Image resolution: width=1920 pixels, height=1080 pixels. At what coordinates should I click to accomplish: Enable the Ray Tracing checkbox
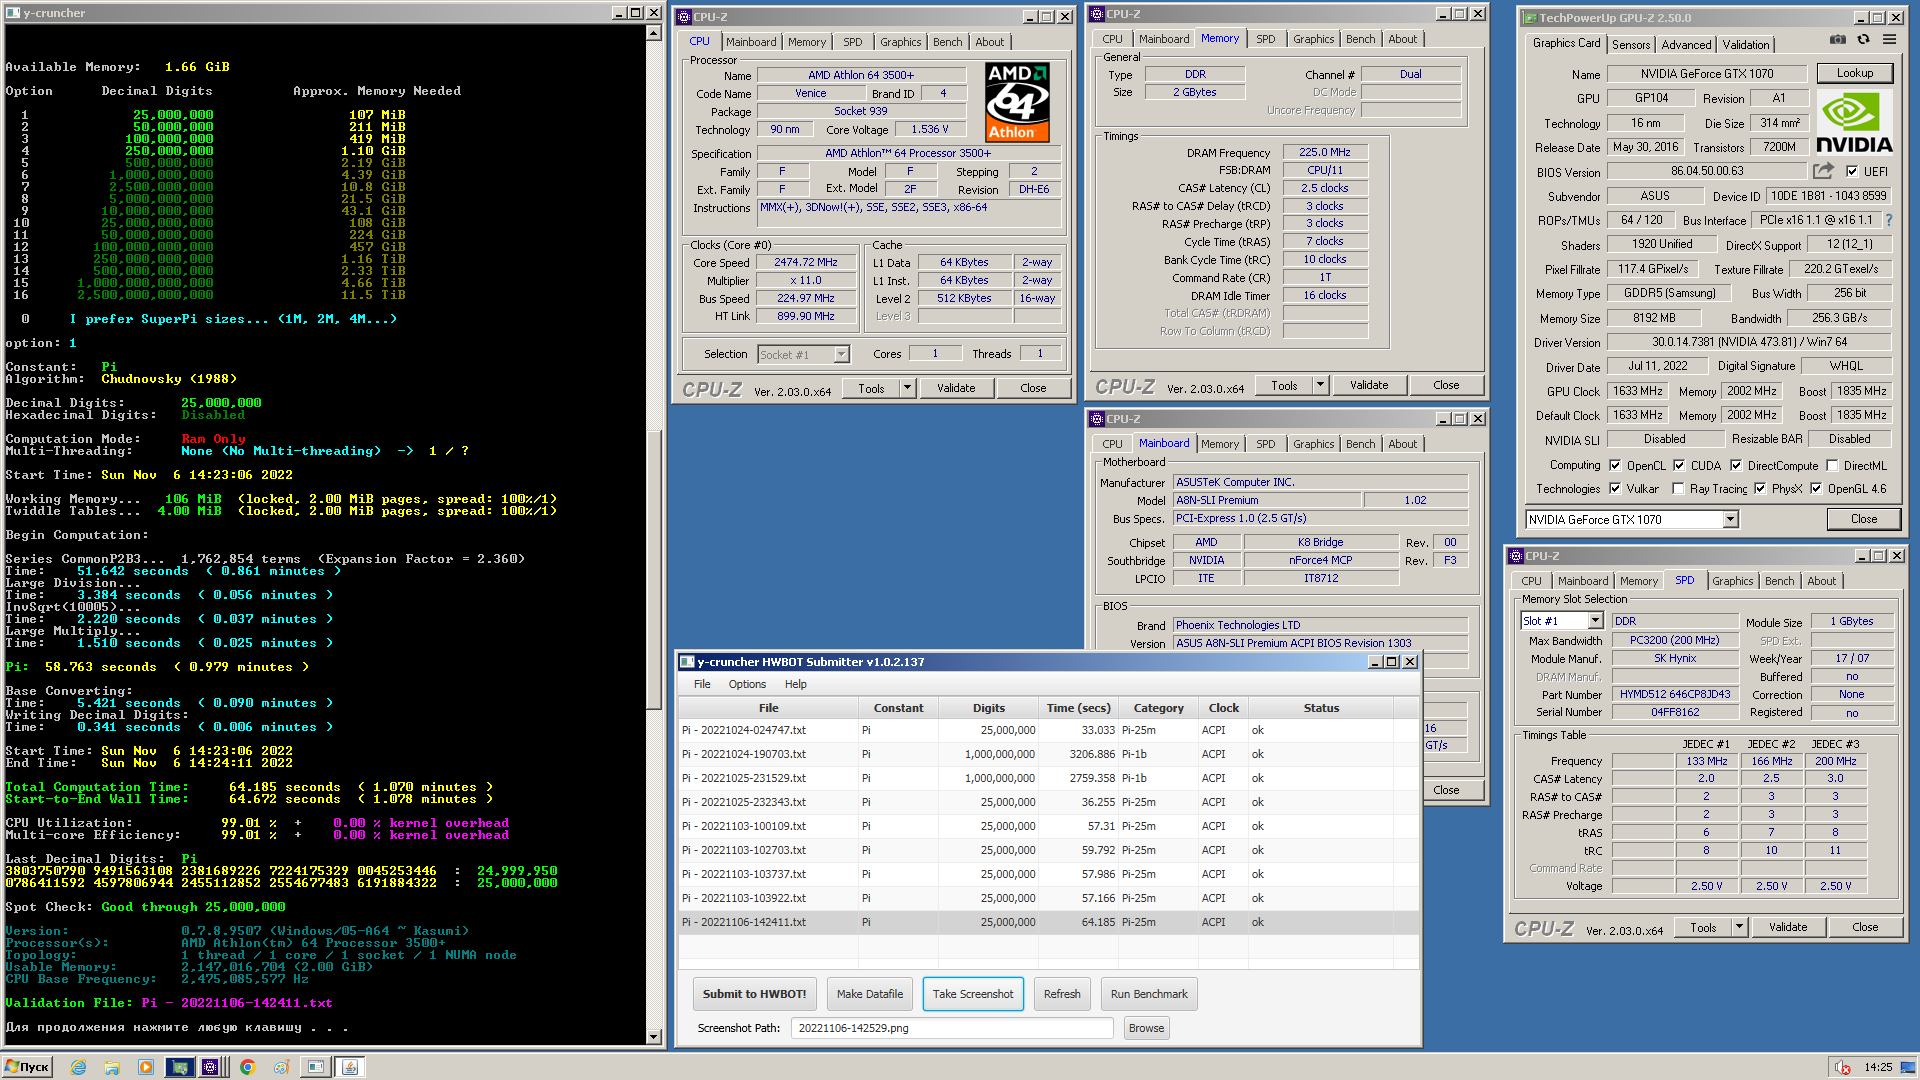click(x=1678, y=489)
